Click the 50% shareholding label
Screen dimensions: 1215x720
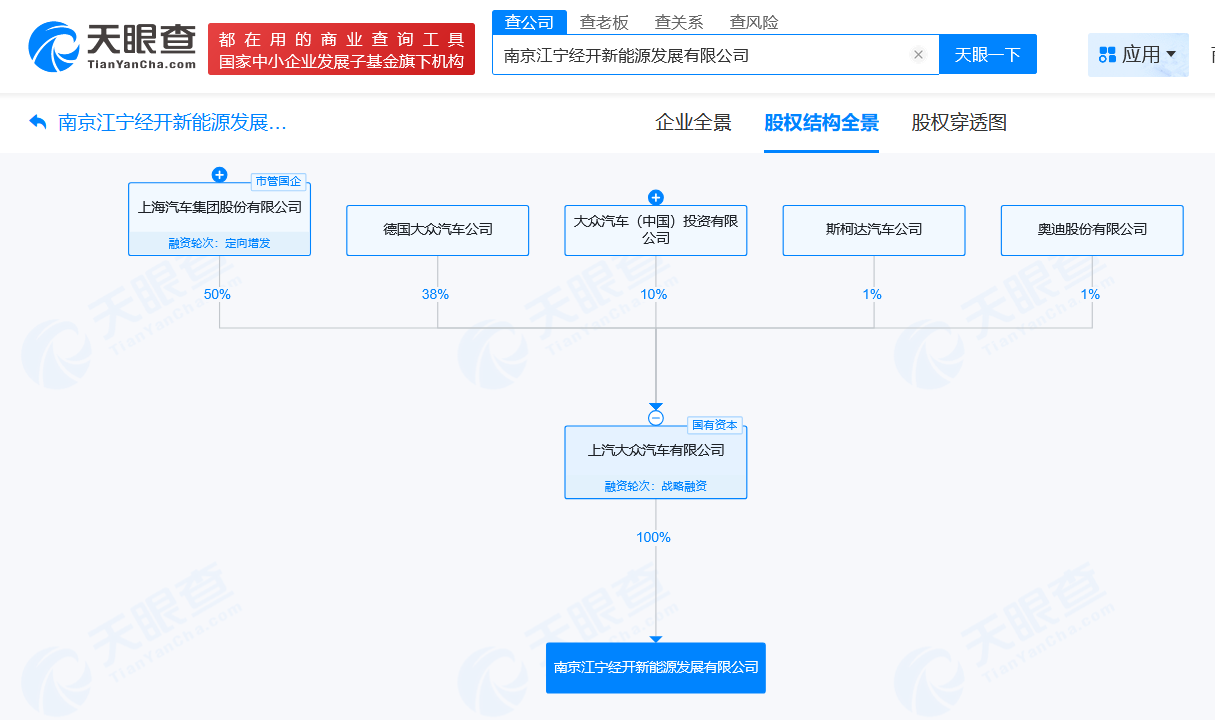pyautogui.click(x=217, y=294)
